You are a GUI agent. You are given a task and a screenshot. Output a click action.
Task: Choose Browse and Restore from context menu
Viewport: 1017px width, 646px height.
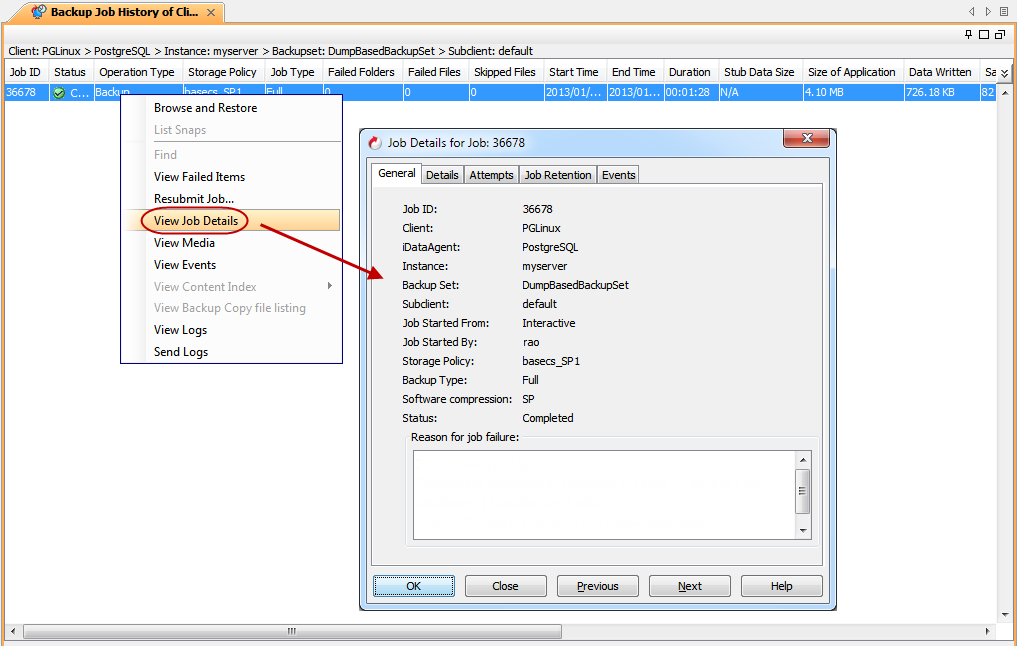tap(205, 108)
